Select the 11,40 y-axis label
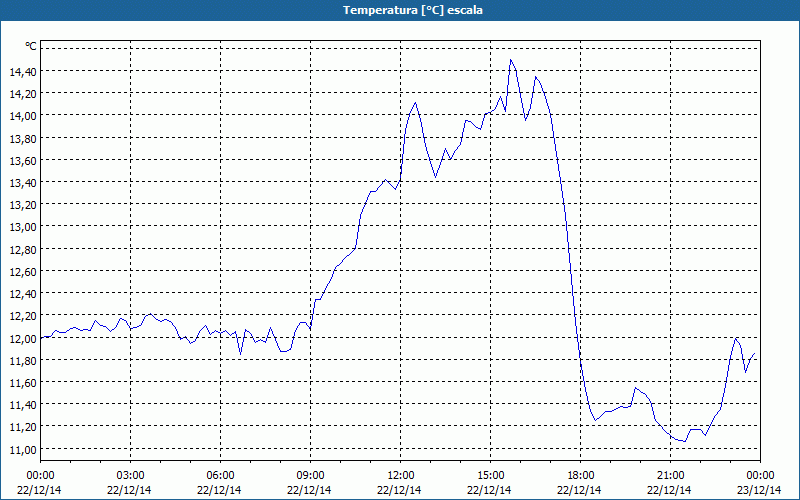The width and height of the screenshot is (800, 500). coord(23,405)
